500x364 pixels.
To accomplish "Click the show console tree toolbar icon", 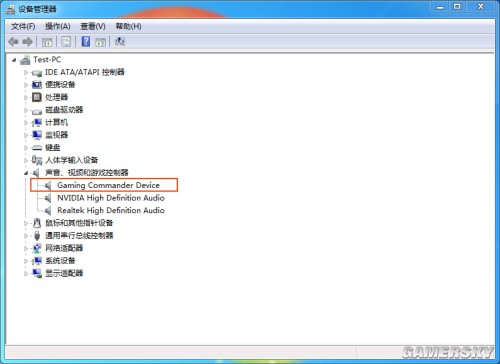I will pos(47,42).
